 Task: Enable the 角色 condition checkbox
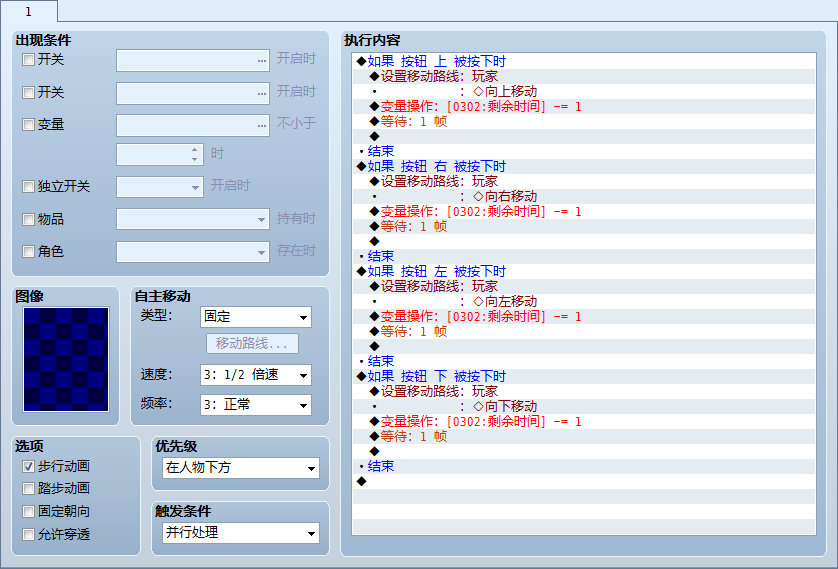[28, 251]
